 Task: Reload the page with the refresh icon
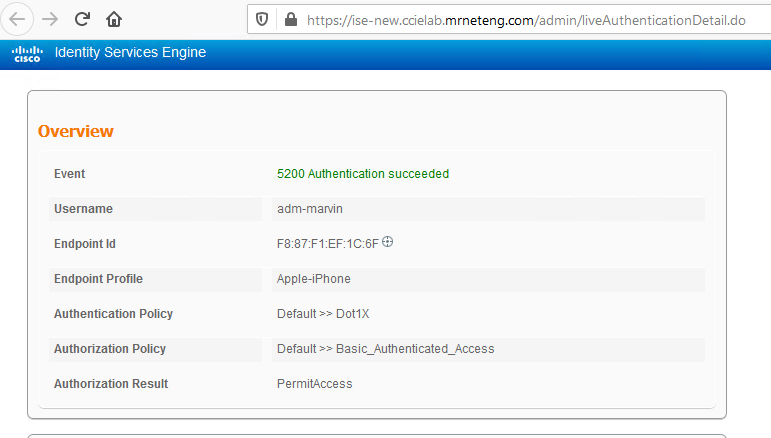point(82,19)
